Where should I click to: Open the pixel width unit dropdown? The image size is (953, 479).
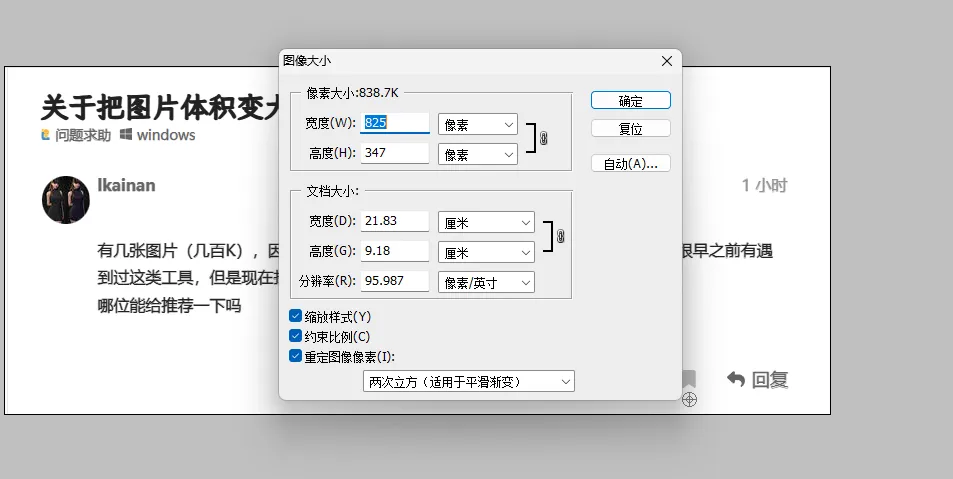click(477, 124)
